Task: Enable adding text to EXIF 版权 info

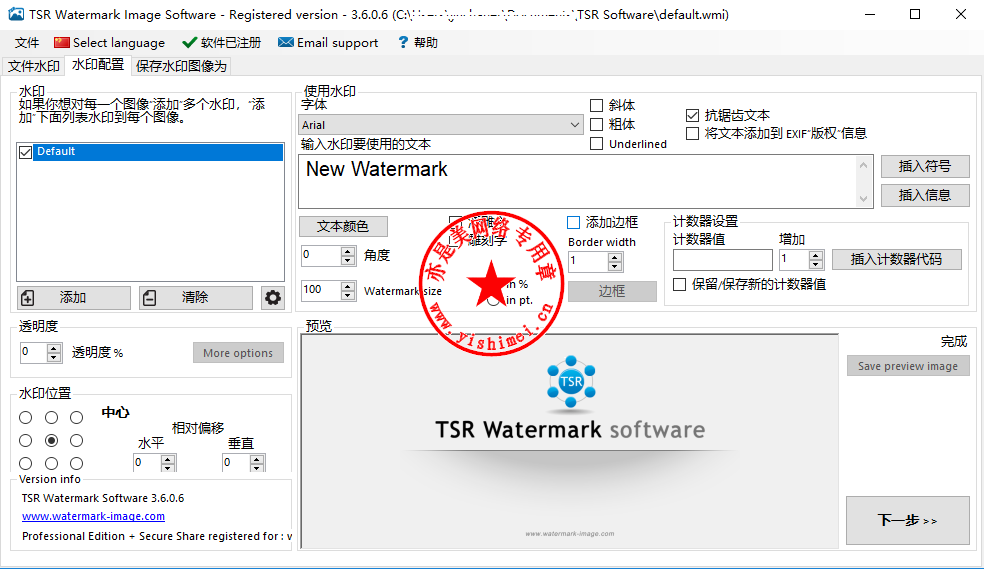Action: (692, 134)
